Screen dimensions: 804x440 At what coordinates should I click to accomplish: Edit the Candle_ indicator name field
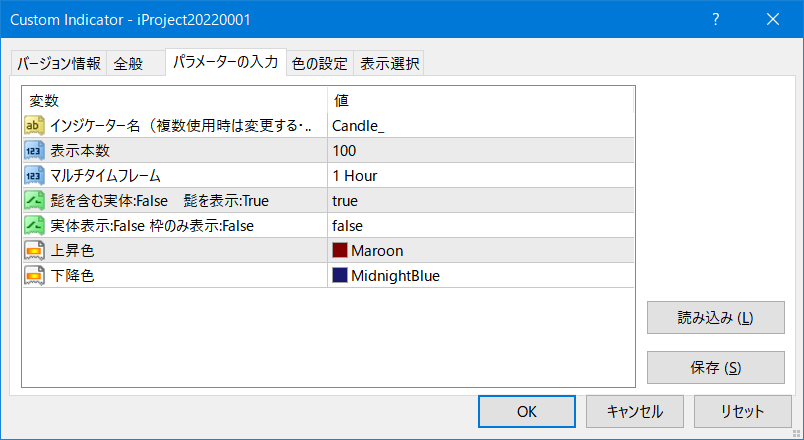click(x=480, y=126)
